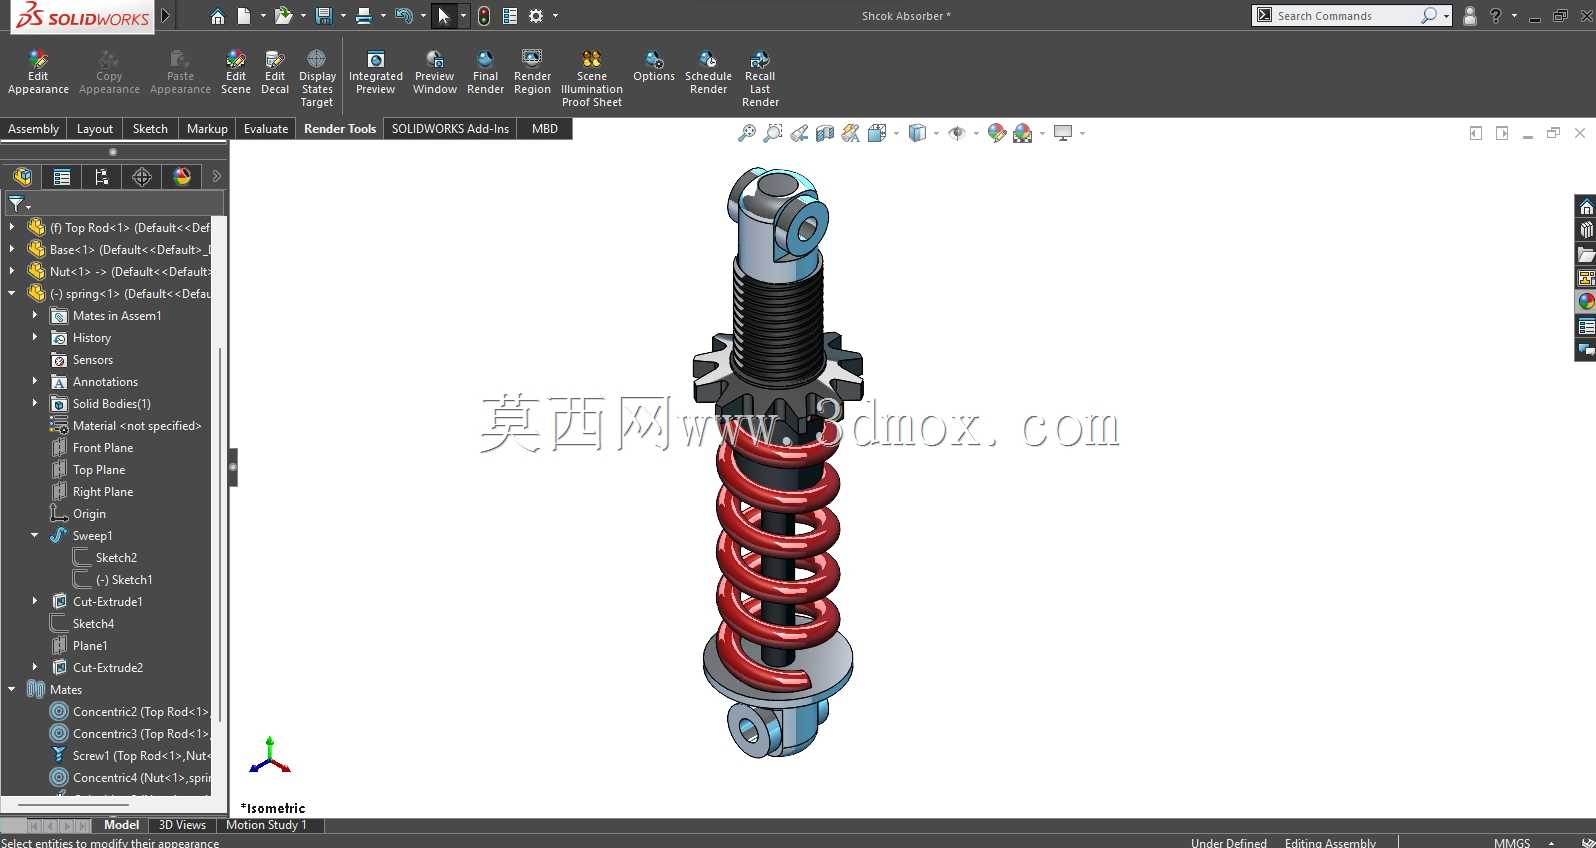Viewport: 1596px width, 848px height.
Task: Click the Zoom to Fit icon in view toolbar
Action: point(747,133)
